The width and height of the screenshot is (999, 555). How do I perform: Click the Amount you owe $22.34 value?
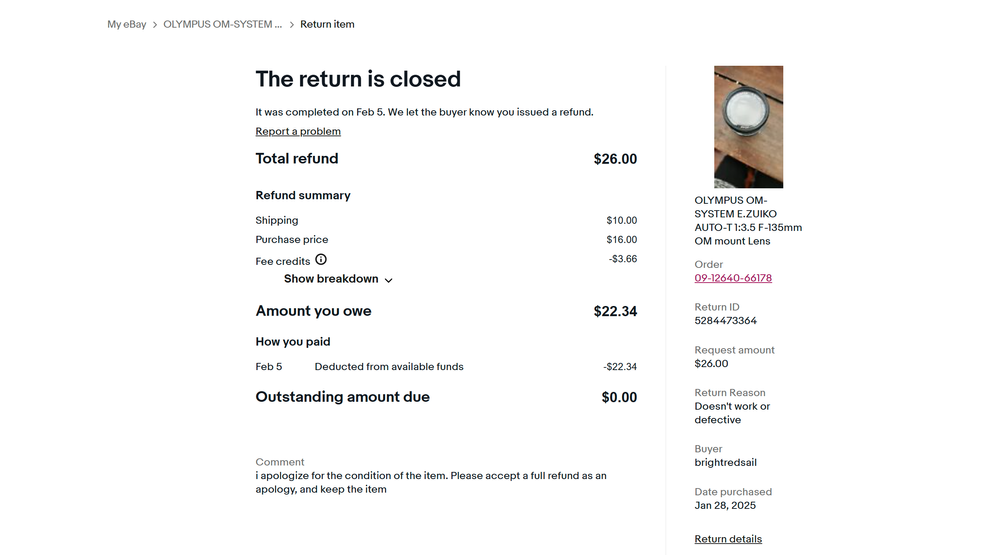tap(615, 312)
